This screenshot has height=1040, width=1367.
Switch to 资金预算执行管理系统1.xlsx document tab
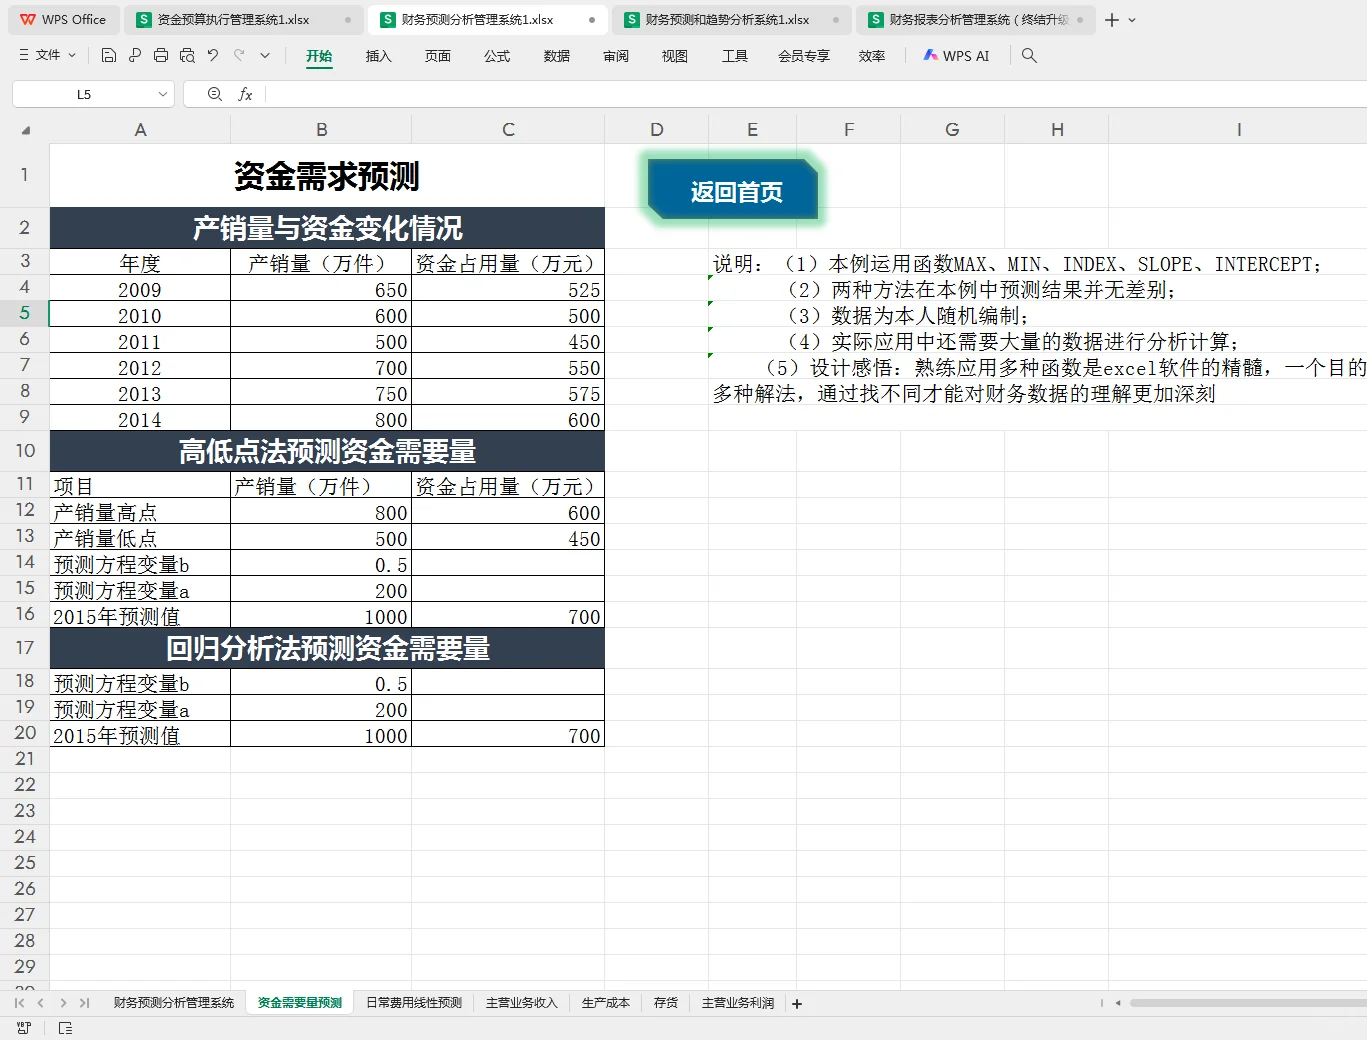click(x=243, y=20)
